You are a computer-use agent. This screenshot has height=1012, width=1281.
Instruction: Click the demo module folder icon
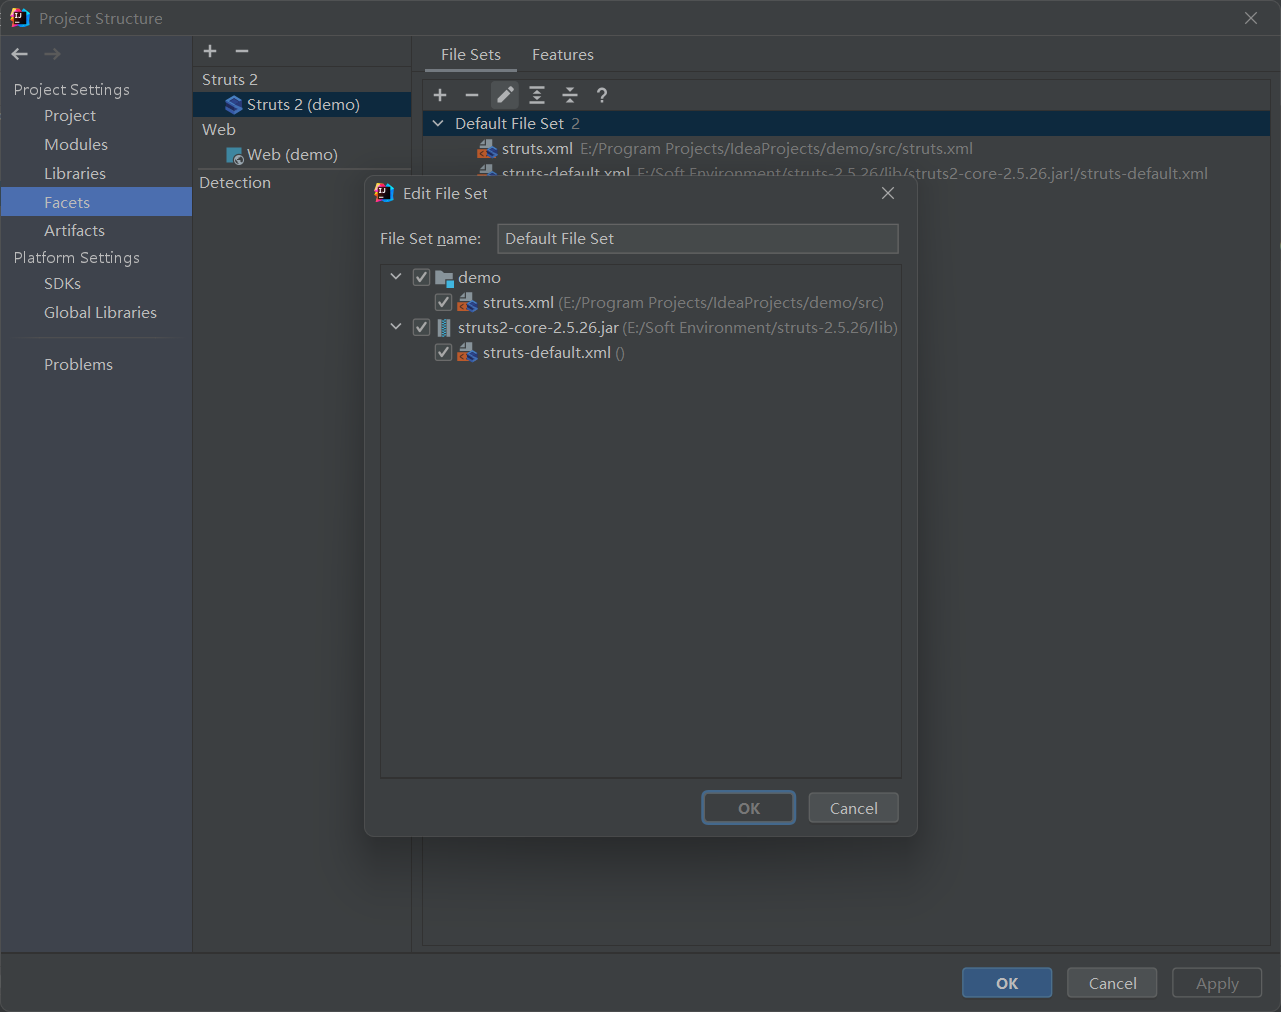[x=444, y=278]
